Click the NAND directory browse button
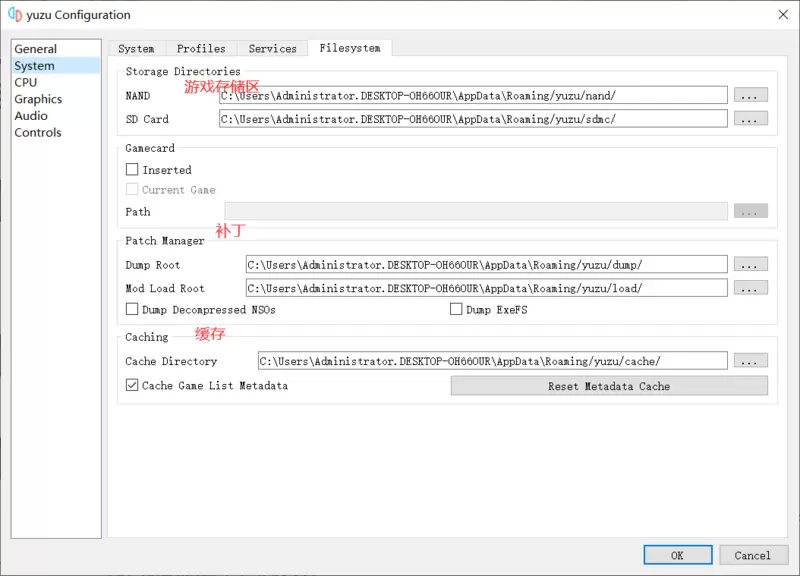 click(751, 95)
